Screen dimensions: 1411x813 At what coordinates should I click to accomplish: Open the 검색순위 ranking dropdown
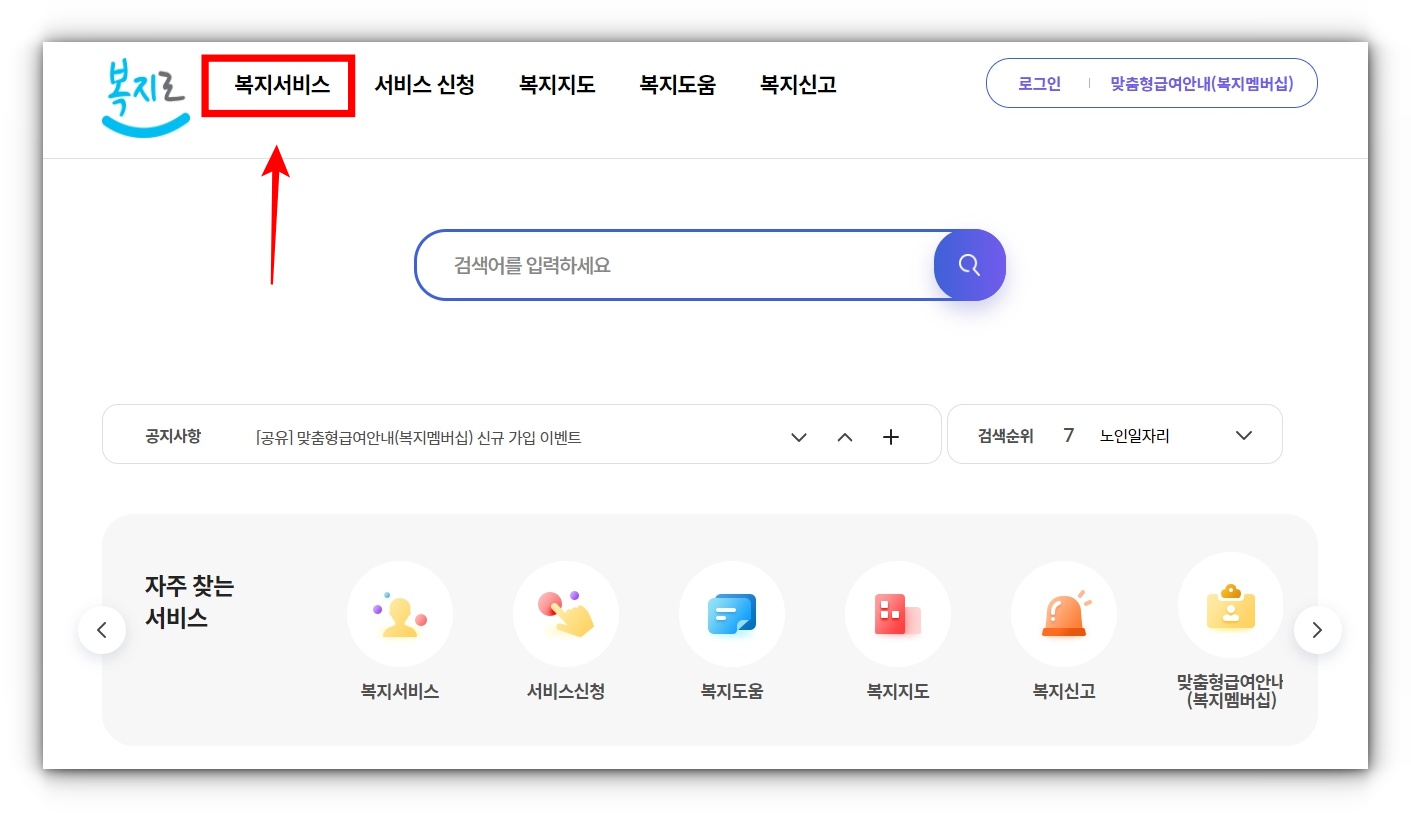pyautogui.click(x=1243, y=434)
